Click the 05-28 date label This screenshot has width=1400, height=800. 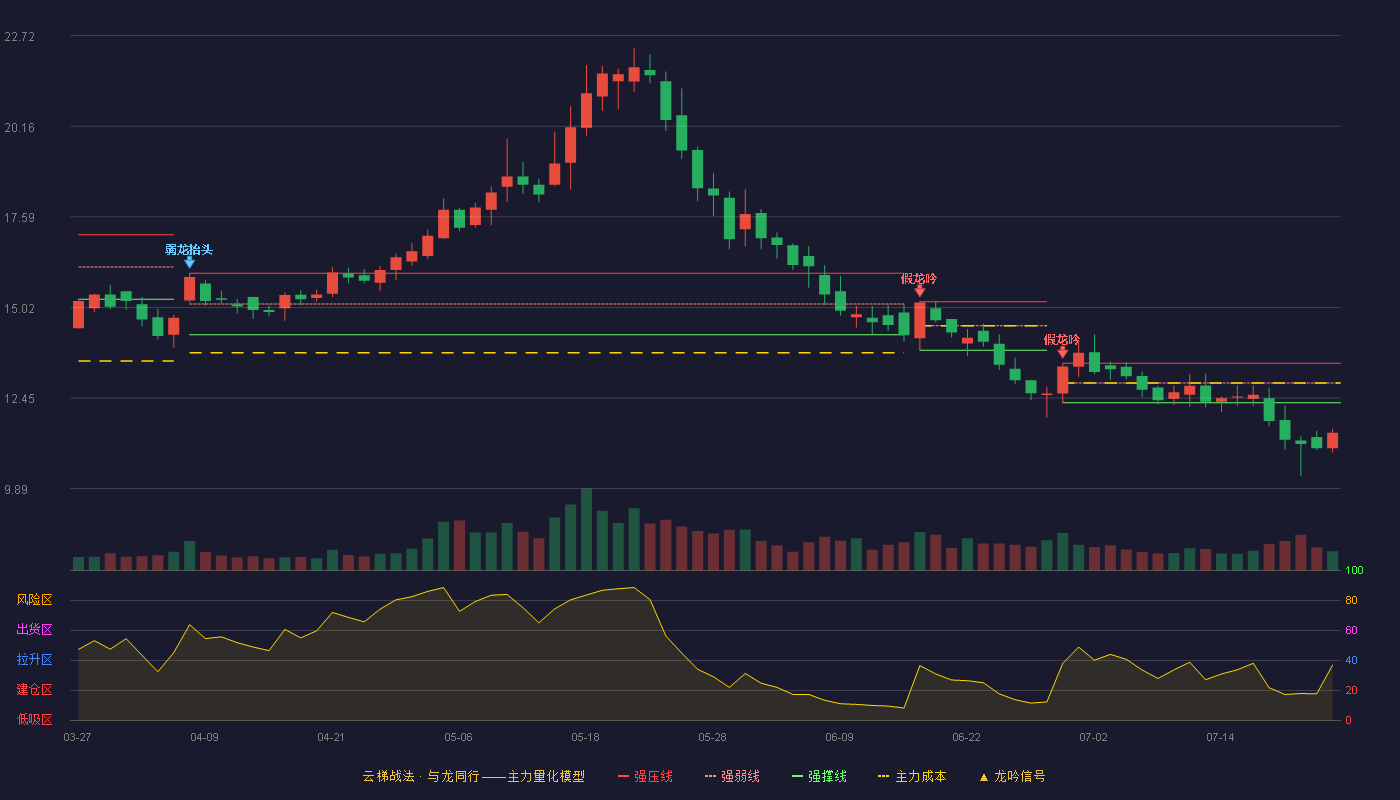[712, 737]
